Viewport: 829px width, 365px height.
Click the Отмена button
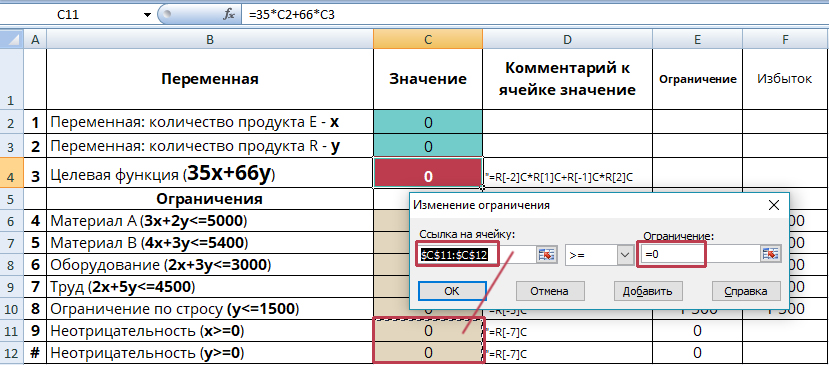click(x=550, y=291)
